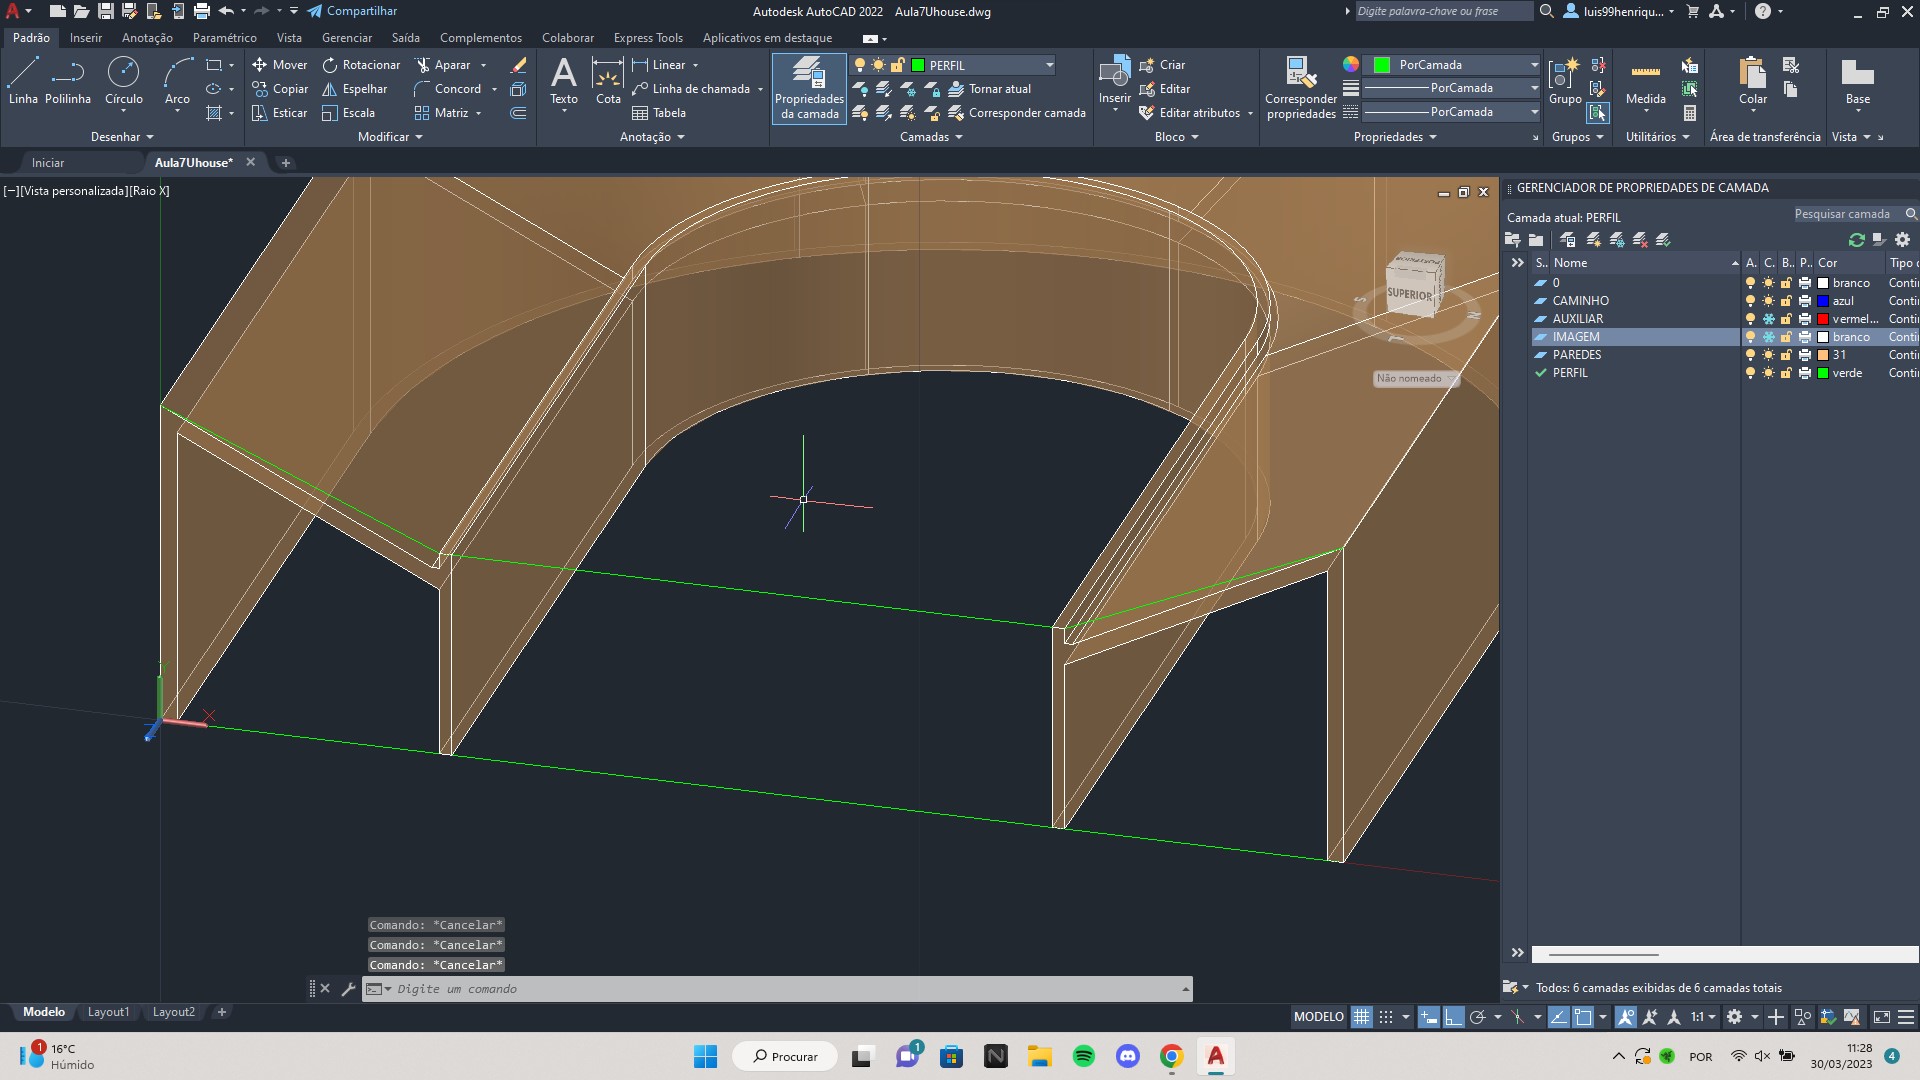Expand the Propriedades panel
This screenshot has height=1080, width=1920.
coord(1395,137)
